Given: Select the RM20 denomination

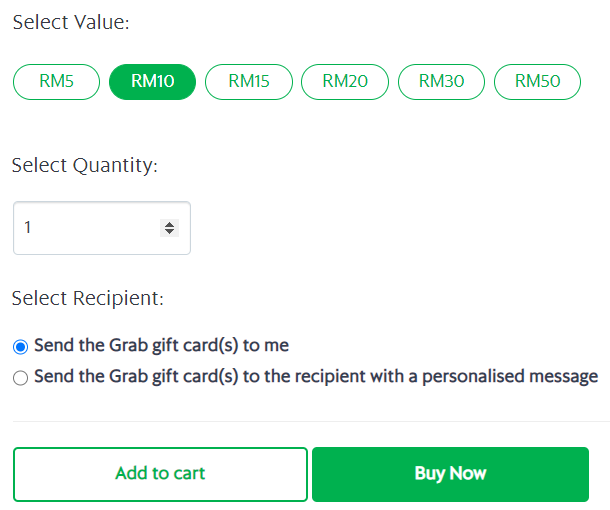Looking at the screenshot, I should 345,82.
